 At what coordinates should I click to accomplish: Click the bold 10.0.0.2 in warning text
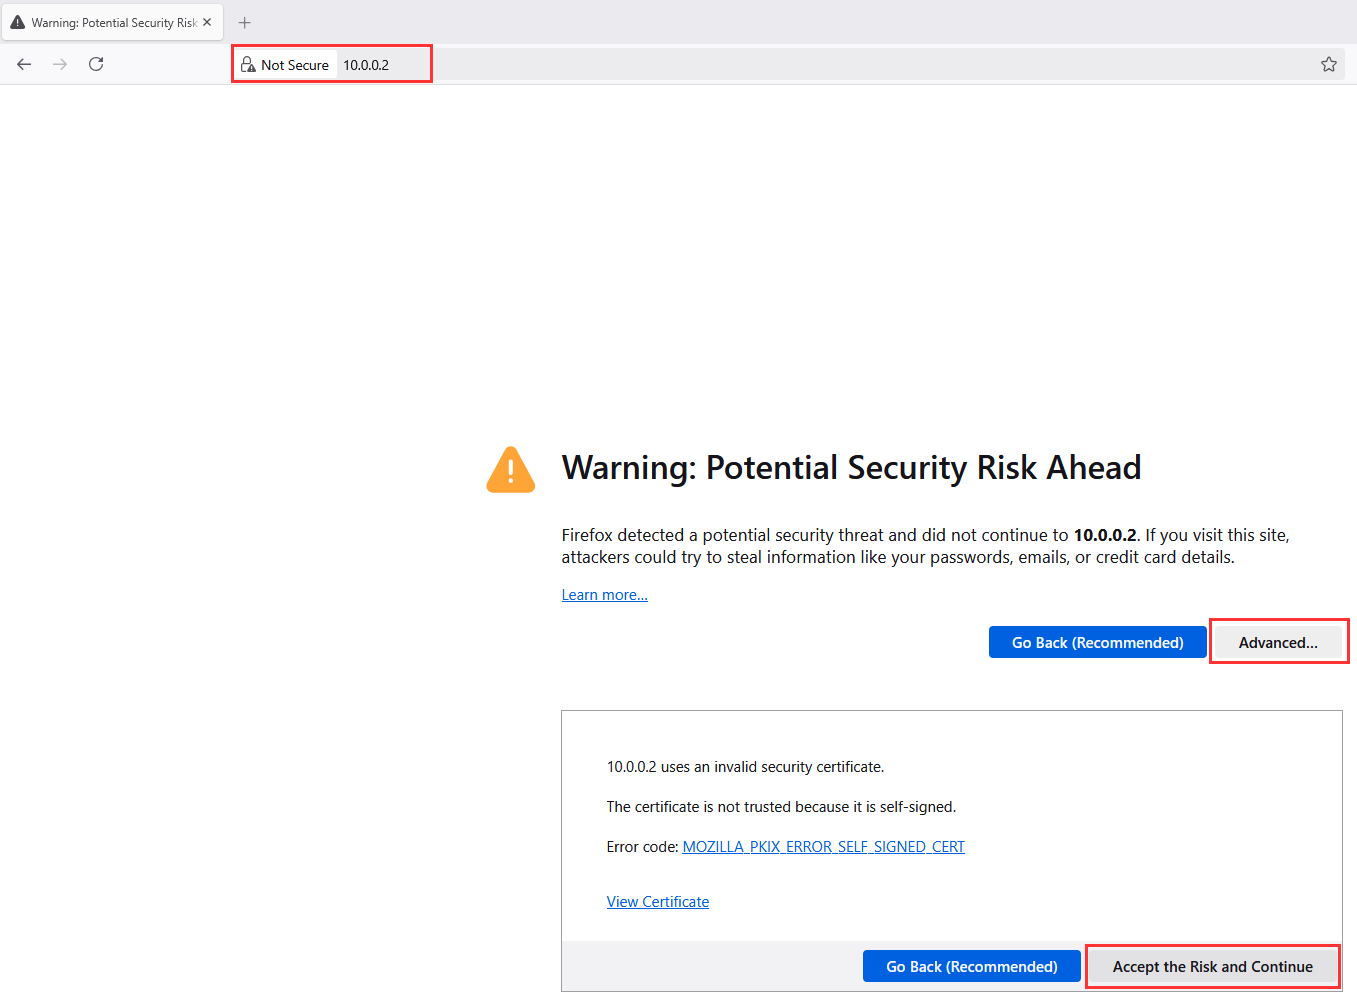tap(1104, 535)
